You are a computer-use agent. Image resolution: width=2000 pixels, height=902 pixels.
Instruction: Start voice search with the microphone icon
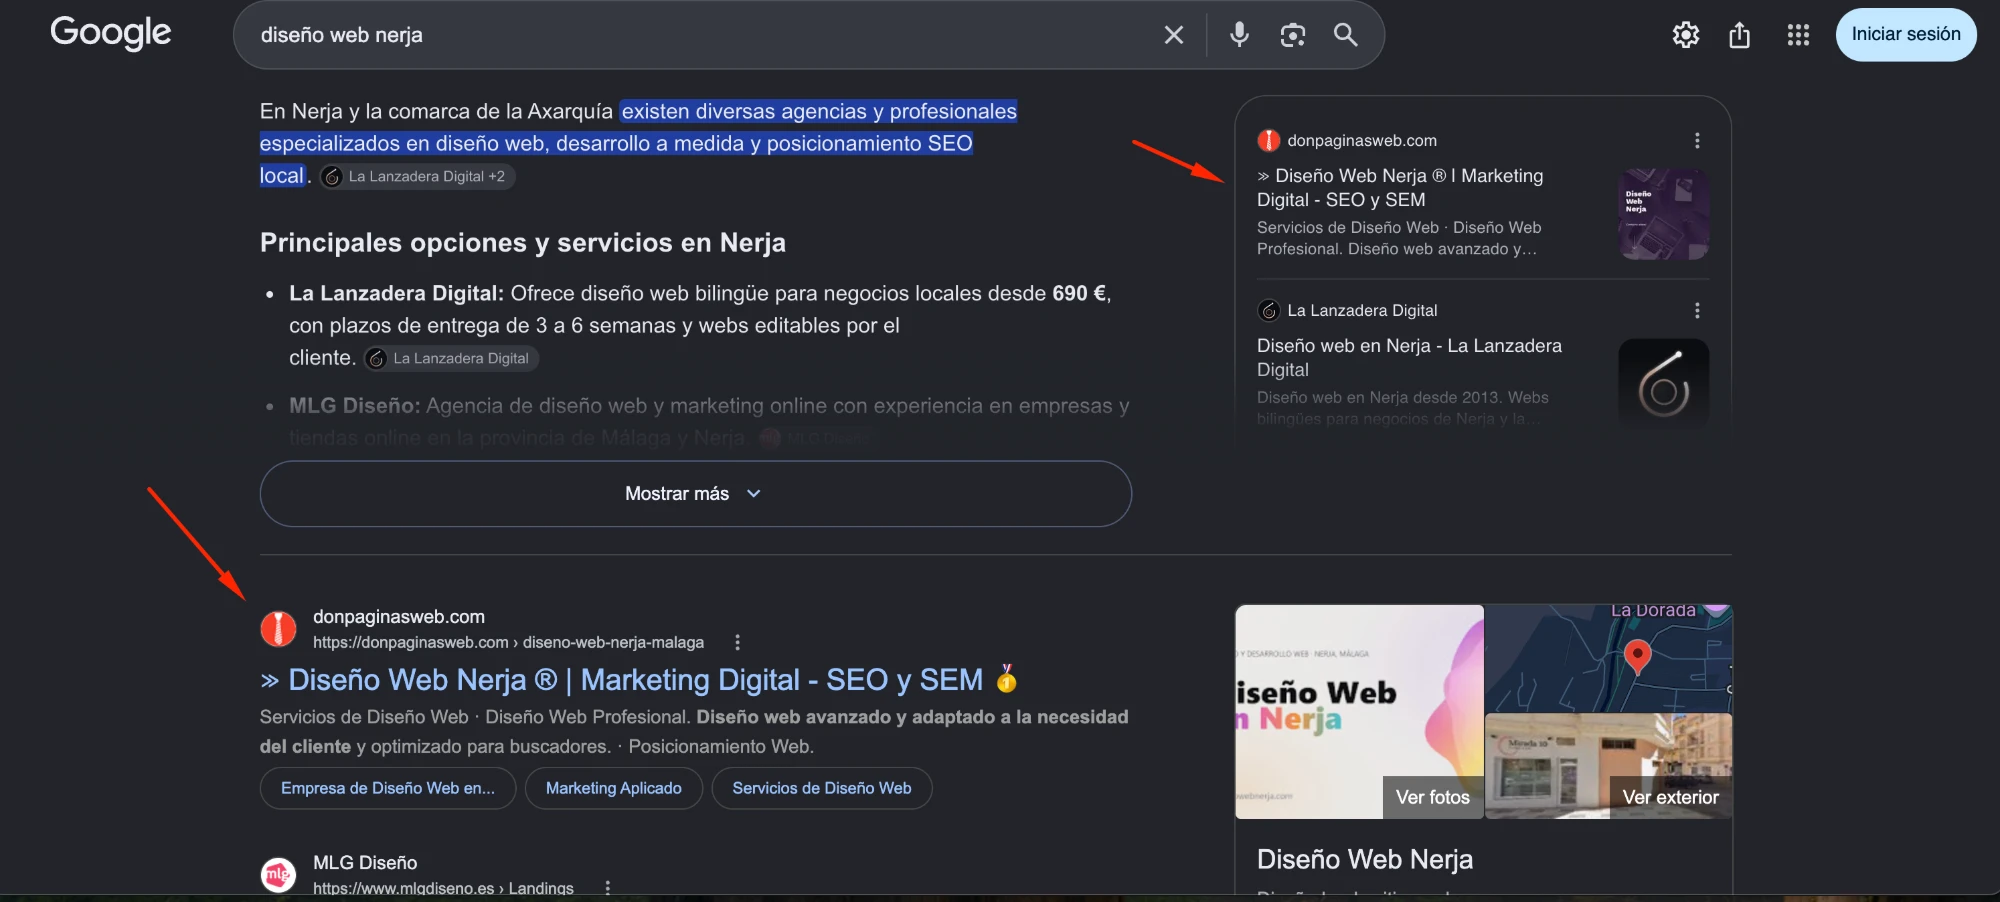tap(1239, 35)
